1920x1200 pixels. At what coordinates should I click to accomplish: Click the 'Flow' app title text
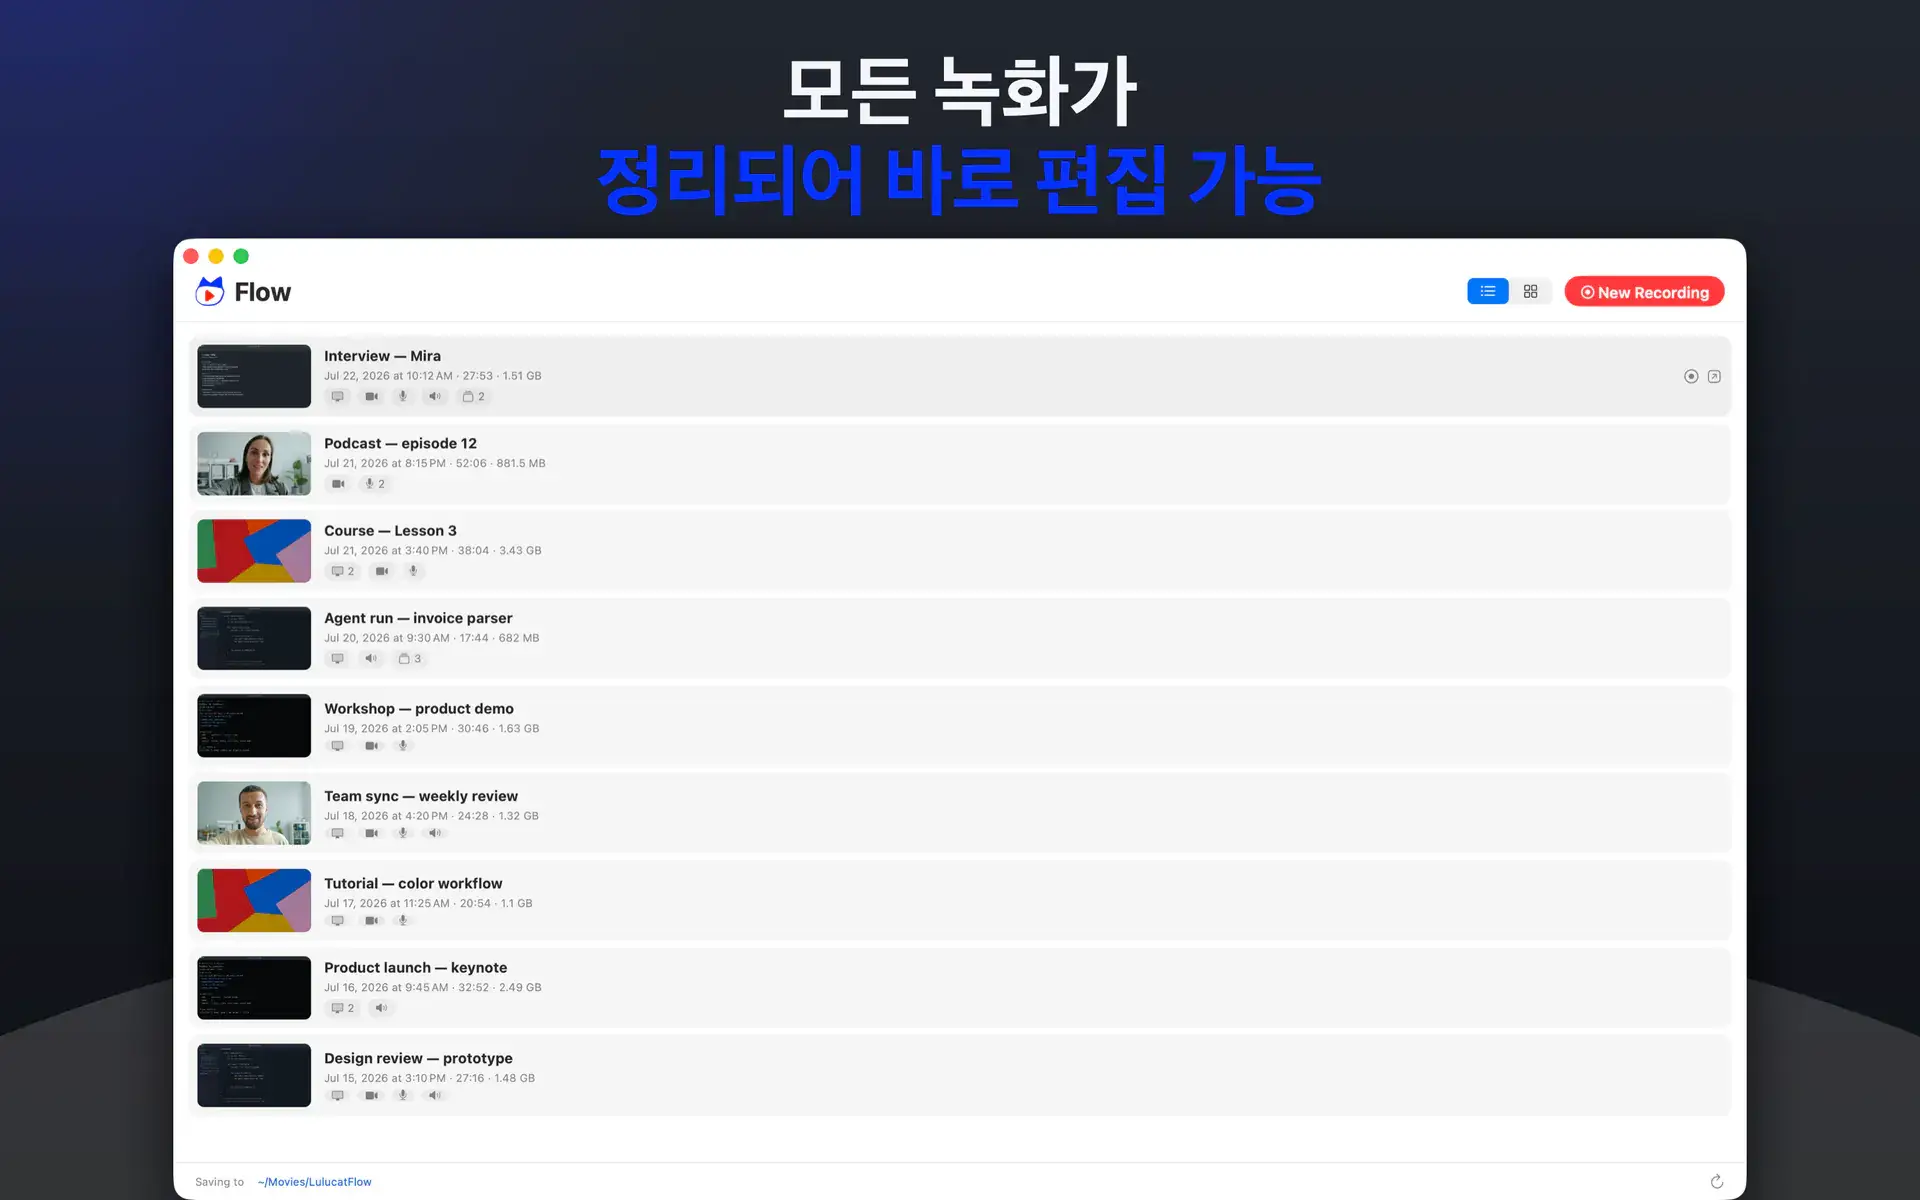[263, 292]
